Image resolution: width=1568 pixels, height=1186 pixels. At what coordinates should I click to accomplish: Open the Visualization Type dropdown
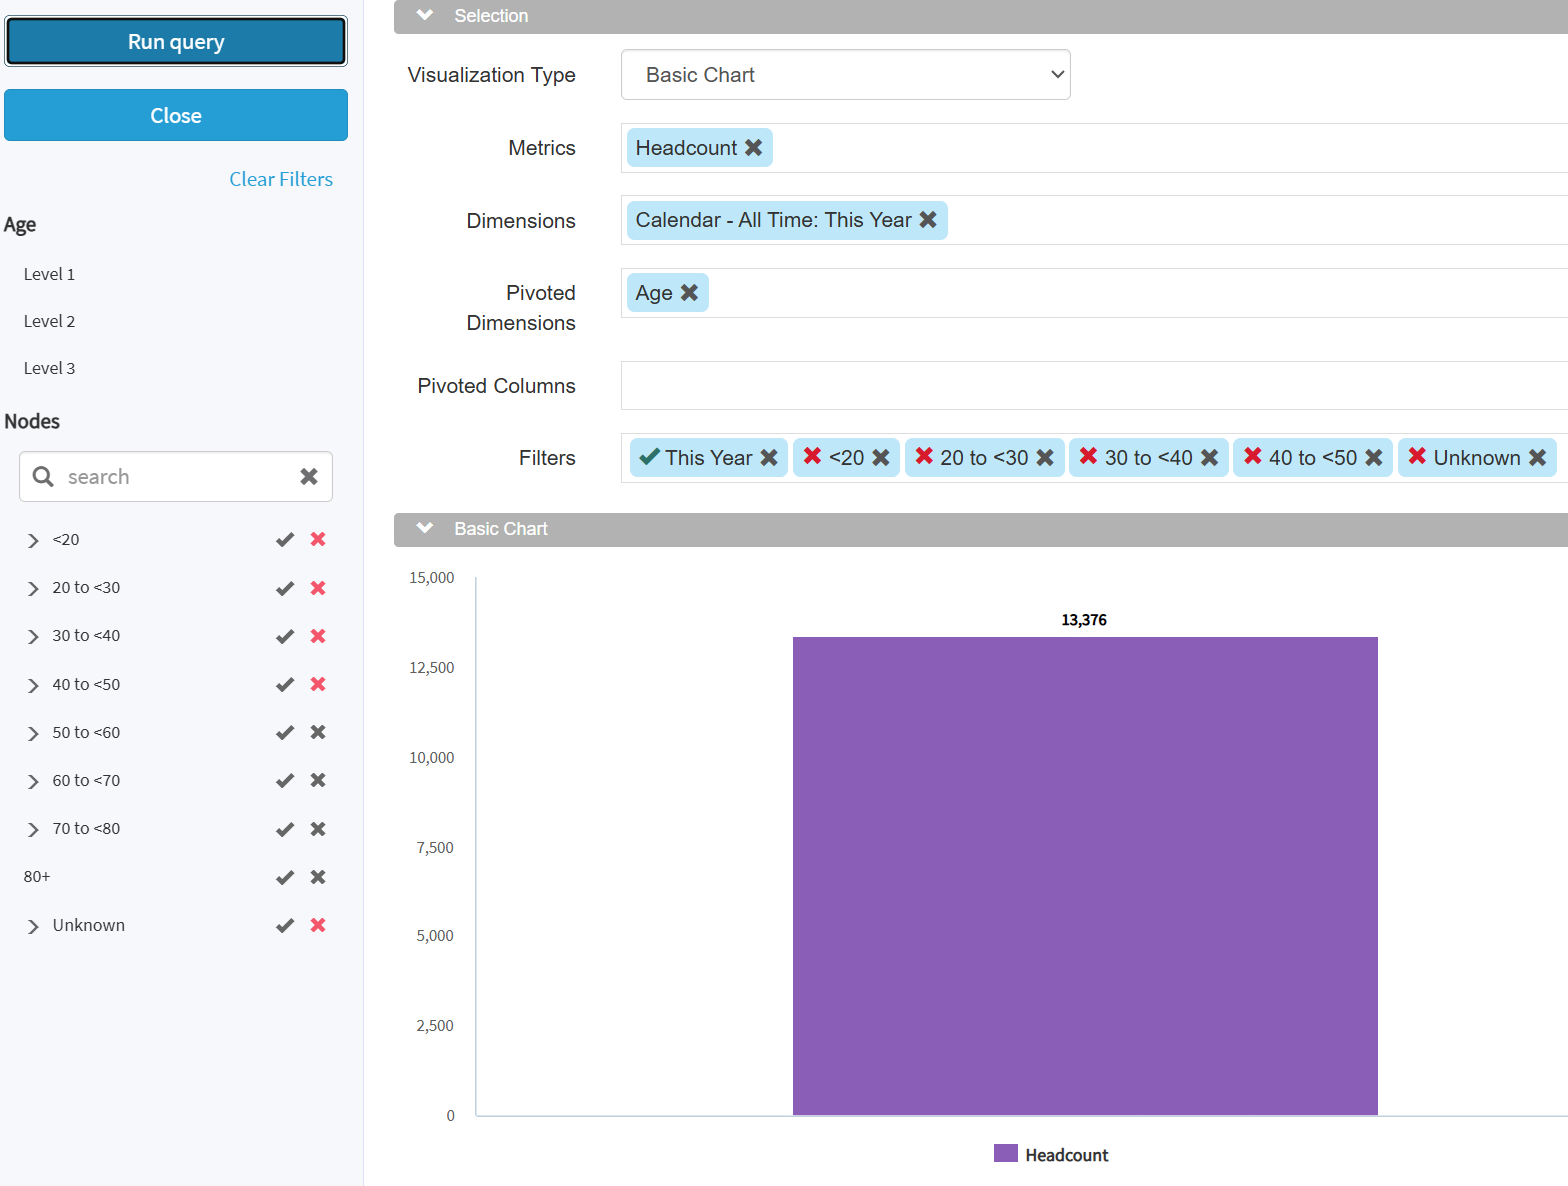click(x=845, y=75)
